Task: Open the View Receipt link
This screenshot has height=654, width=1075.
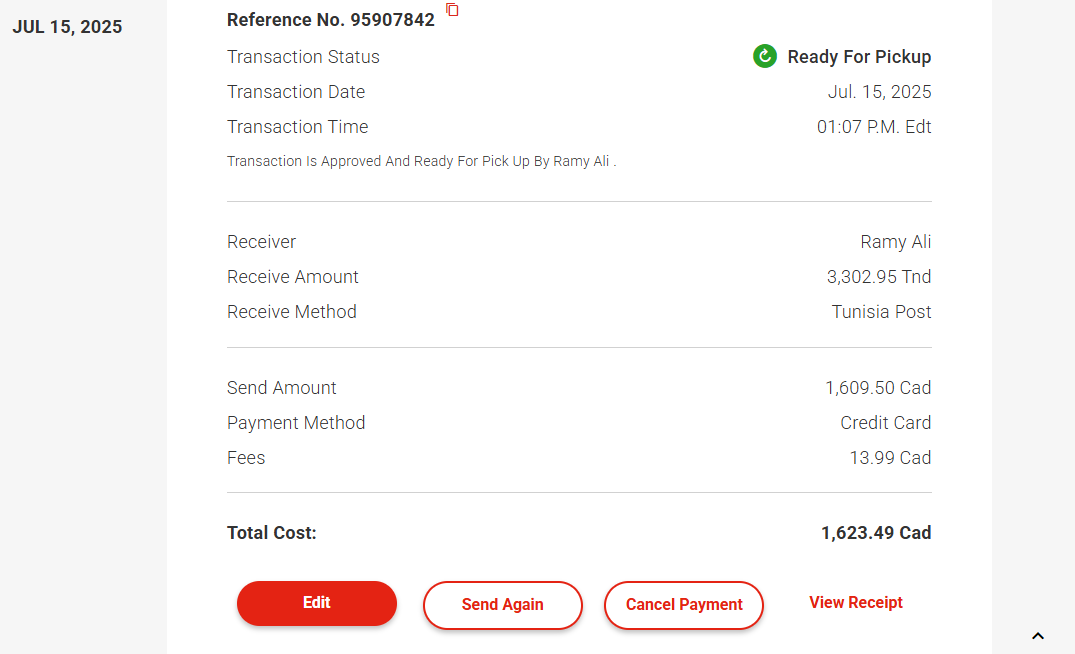Action: pos(856,603)
